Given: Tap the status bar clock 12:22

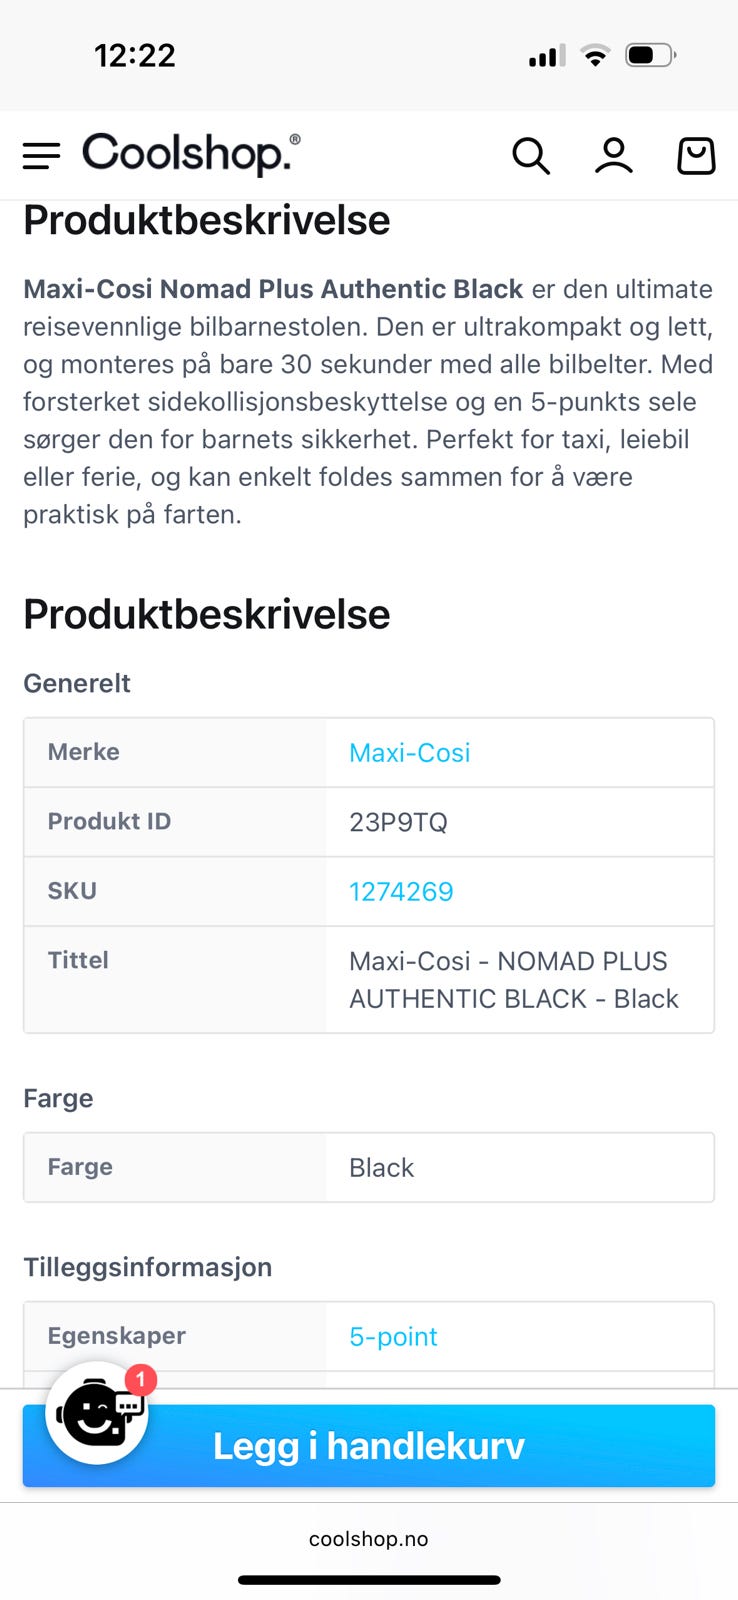Looking at the screenshot, I should pyautogui.click(x=135, y=56).
